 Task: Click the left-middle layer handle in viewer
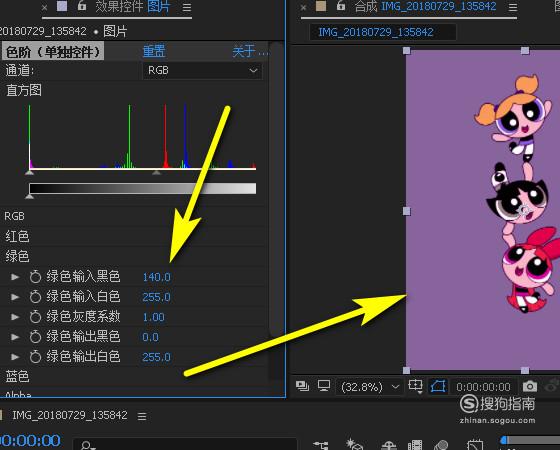406,211
